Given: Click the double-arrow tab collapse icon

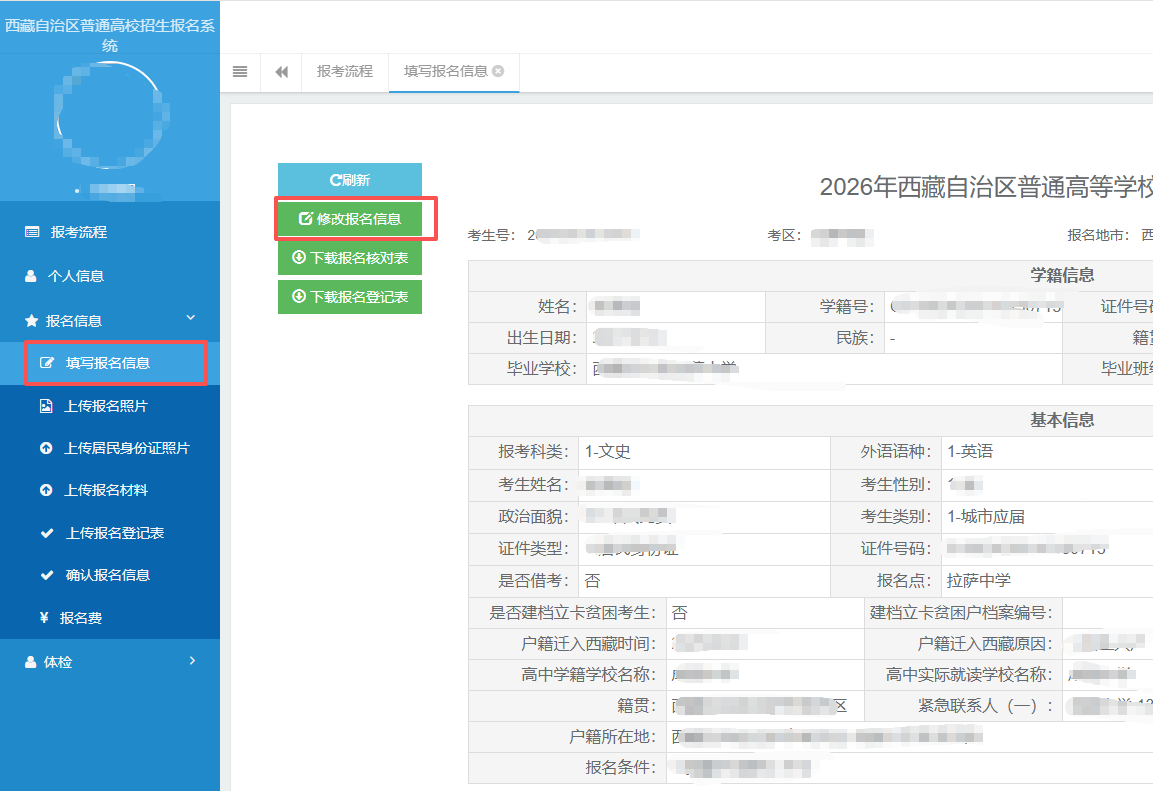Looking at the screenshot, I should click(281, 71).
